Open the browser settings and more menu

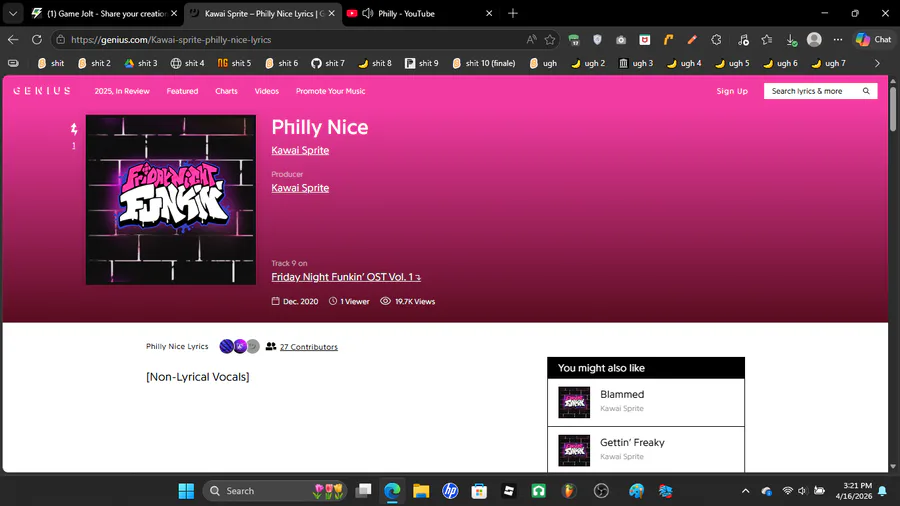pyautogui.click(x=838, y=40)
